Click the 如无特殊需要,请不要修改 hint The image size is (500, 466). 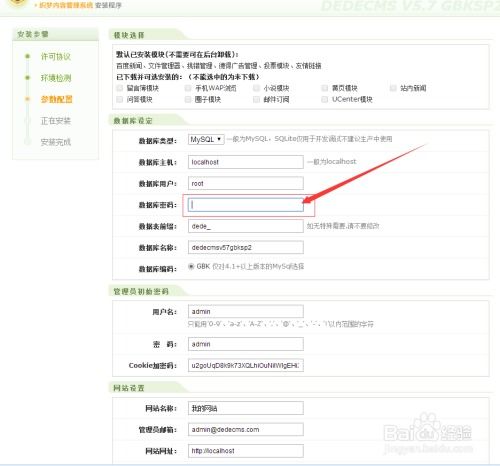tap(343, 226)
